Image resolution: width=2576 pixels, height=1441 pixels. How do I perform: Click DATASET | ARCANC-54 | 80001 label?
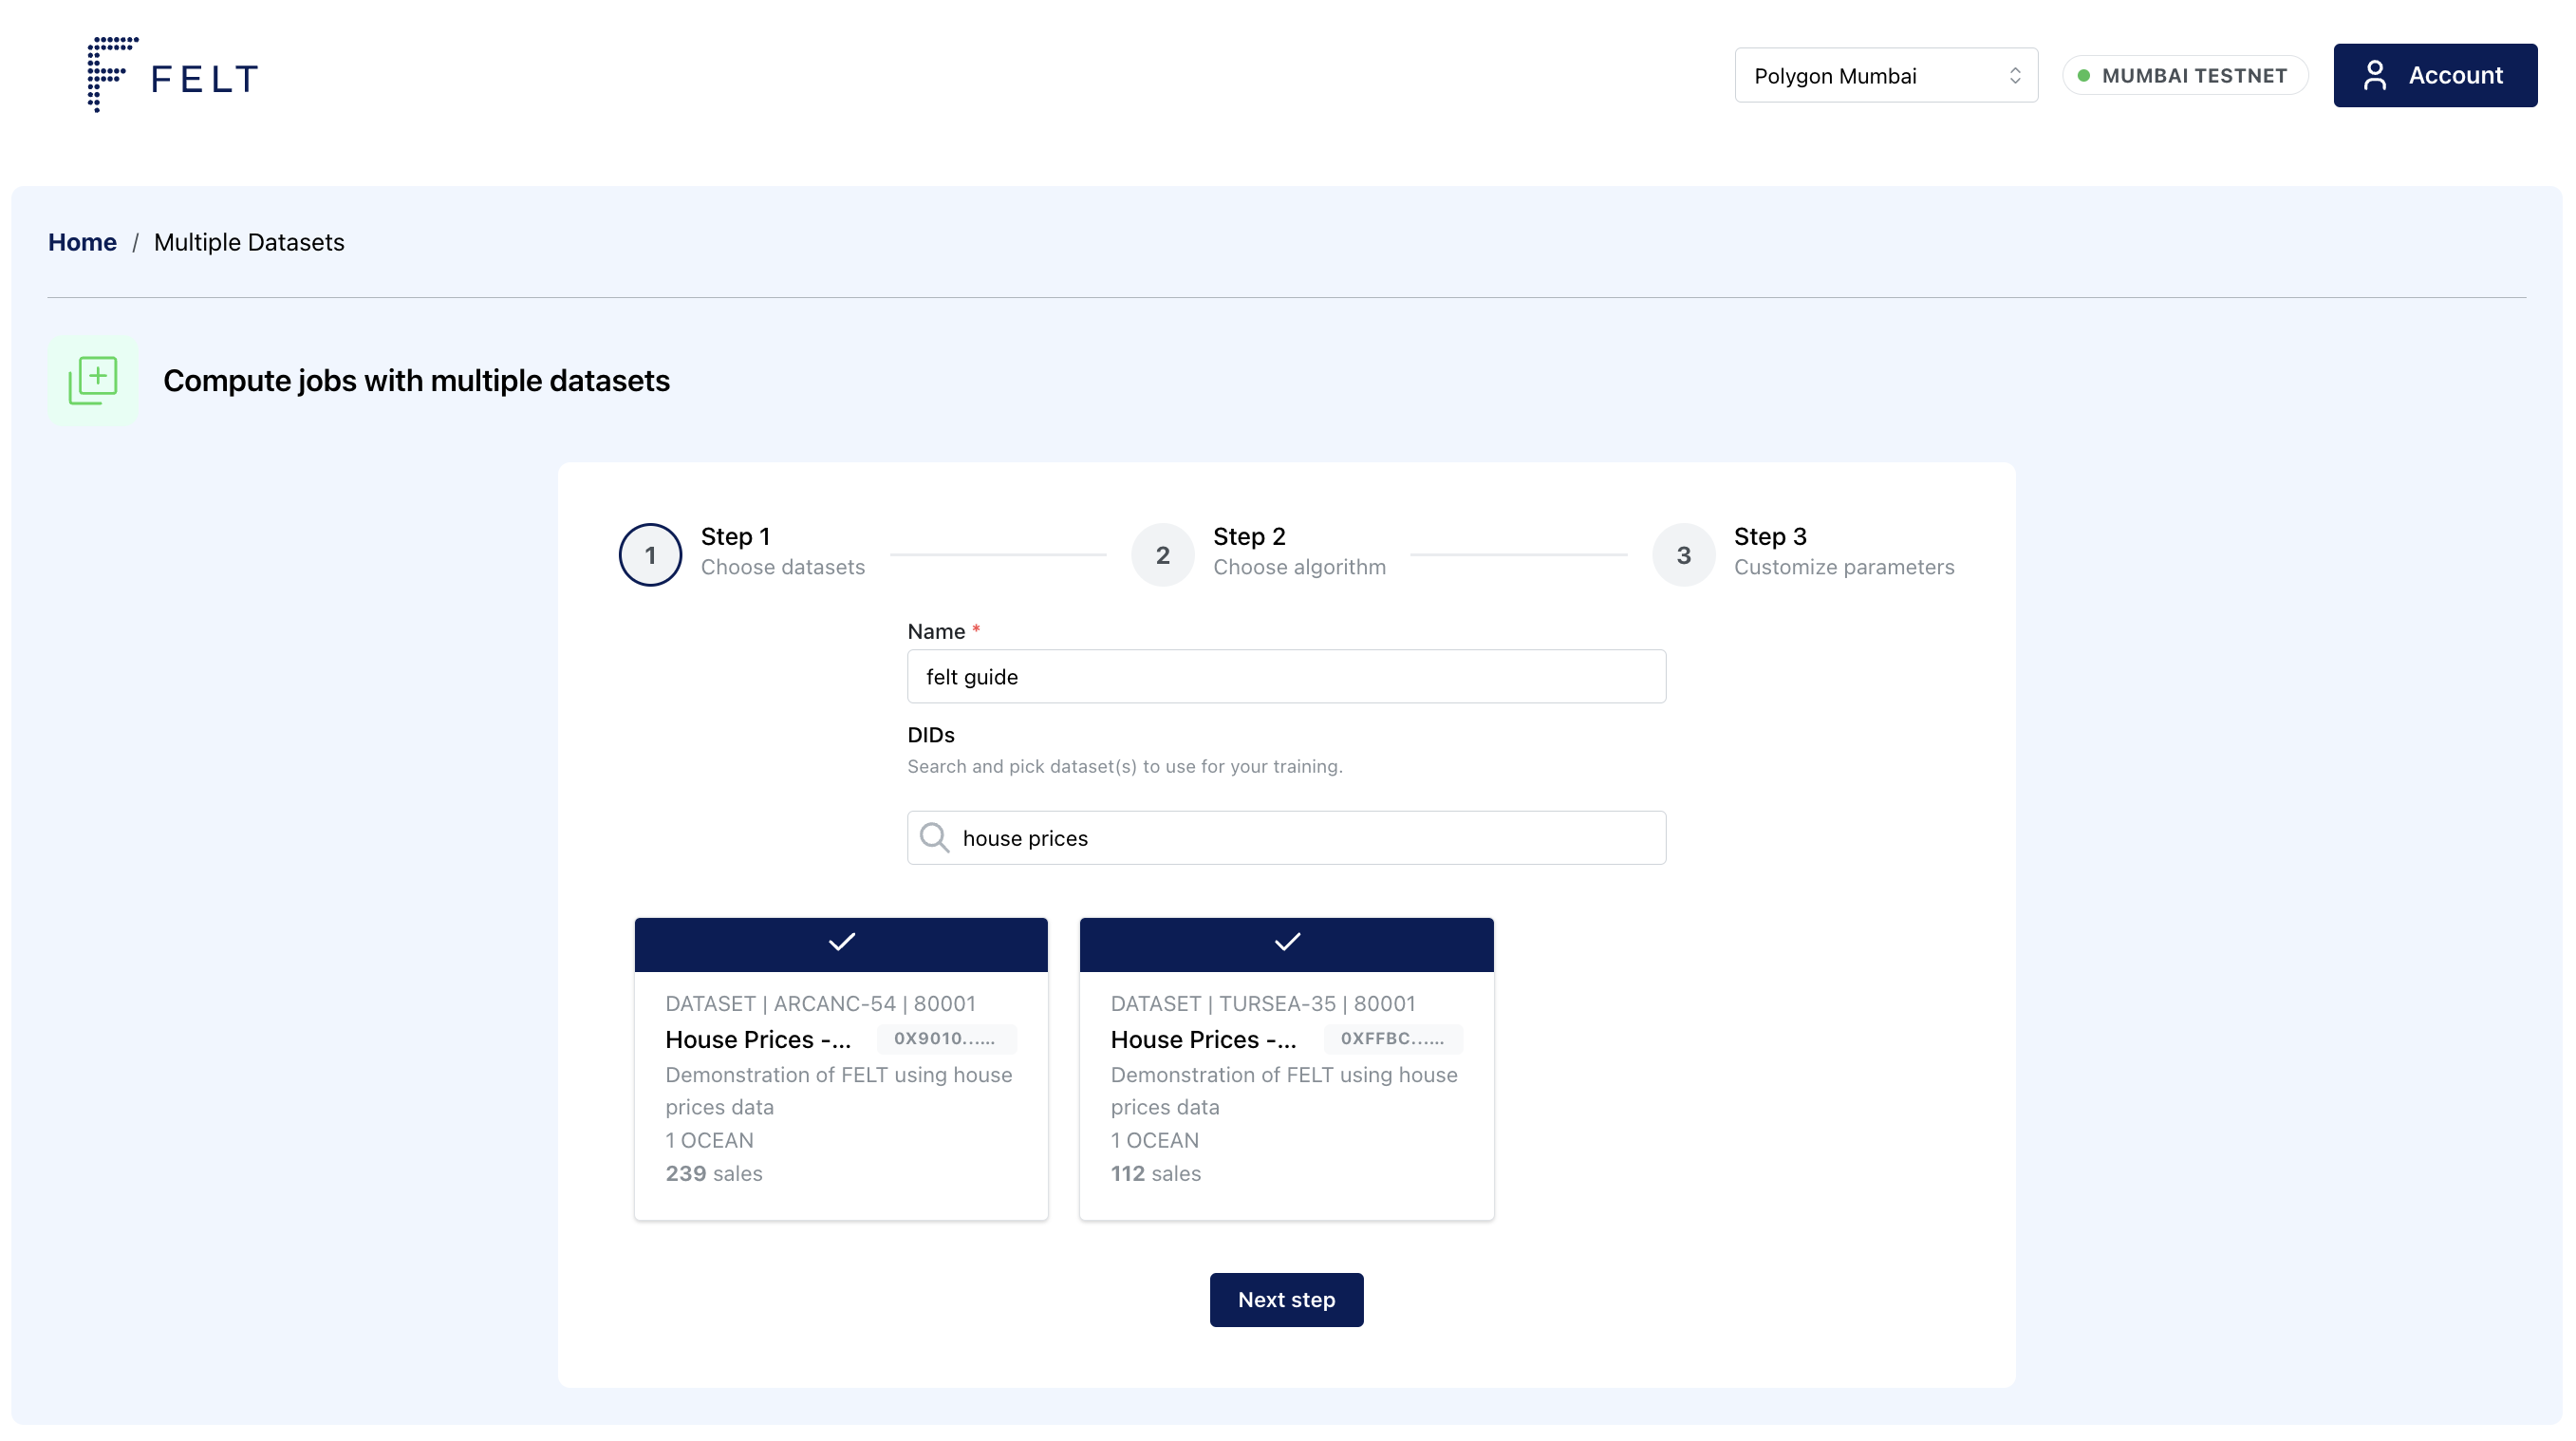[820, 1003]
